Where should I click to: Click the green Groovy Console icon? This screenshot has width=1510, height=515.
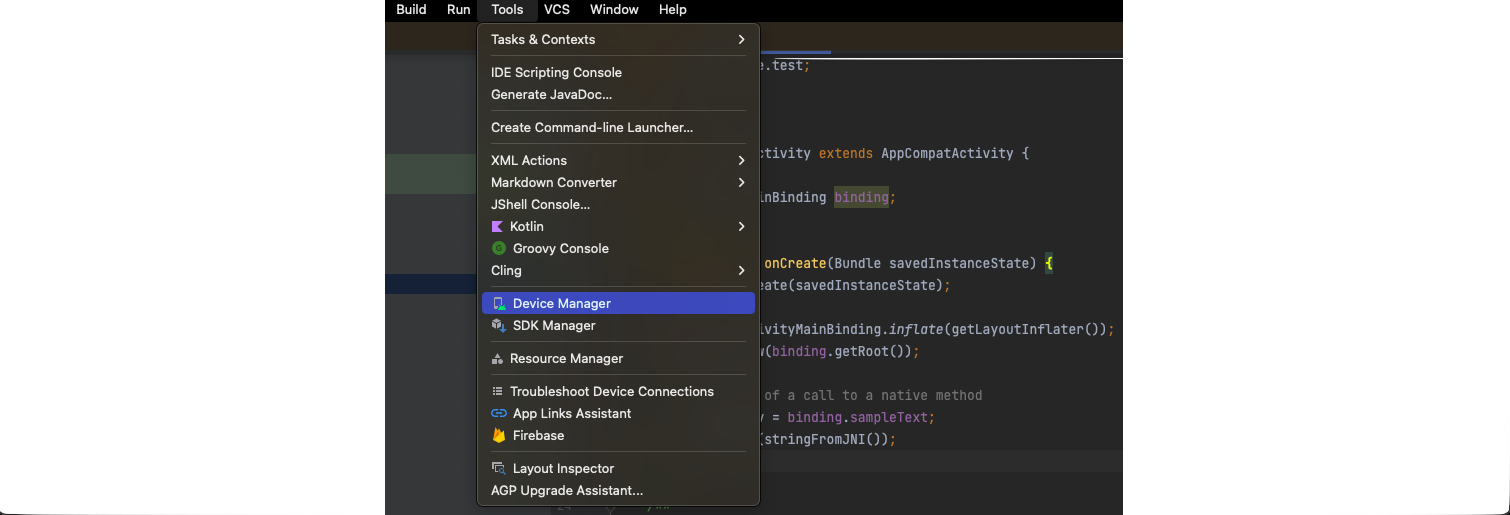(x=499, y=248)
